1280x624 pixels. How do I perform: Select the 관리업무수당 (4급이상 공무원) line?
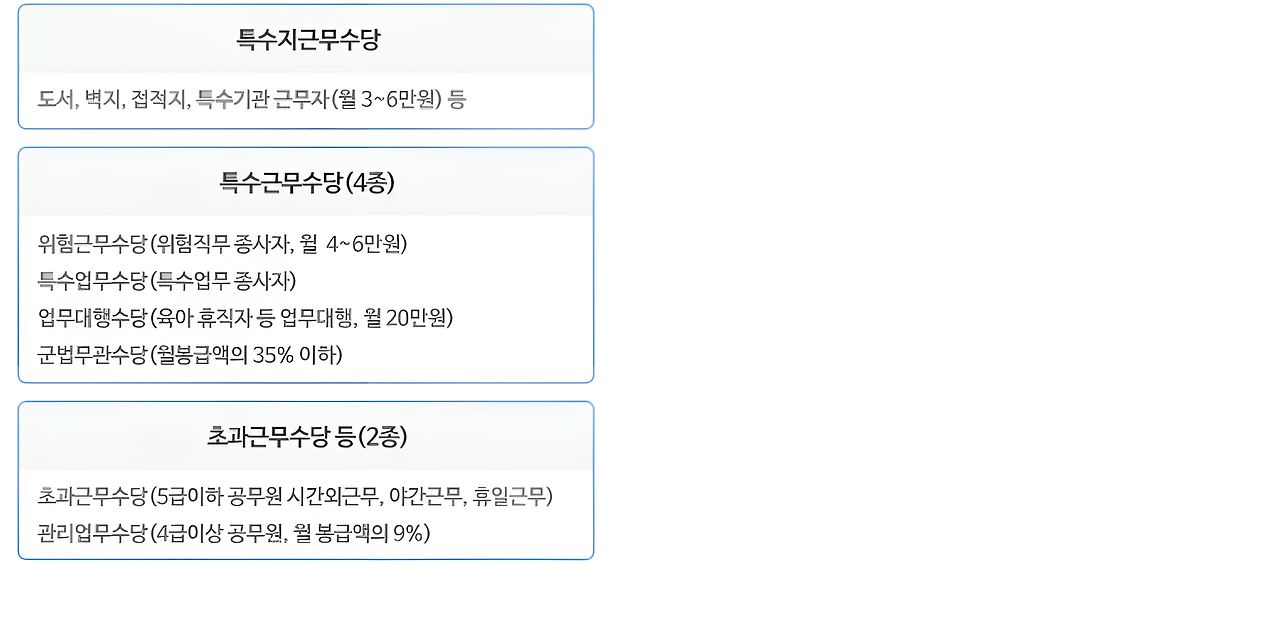coord(234,534)
